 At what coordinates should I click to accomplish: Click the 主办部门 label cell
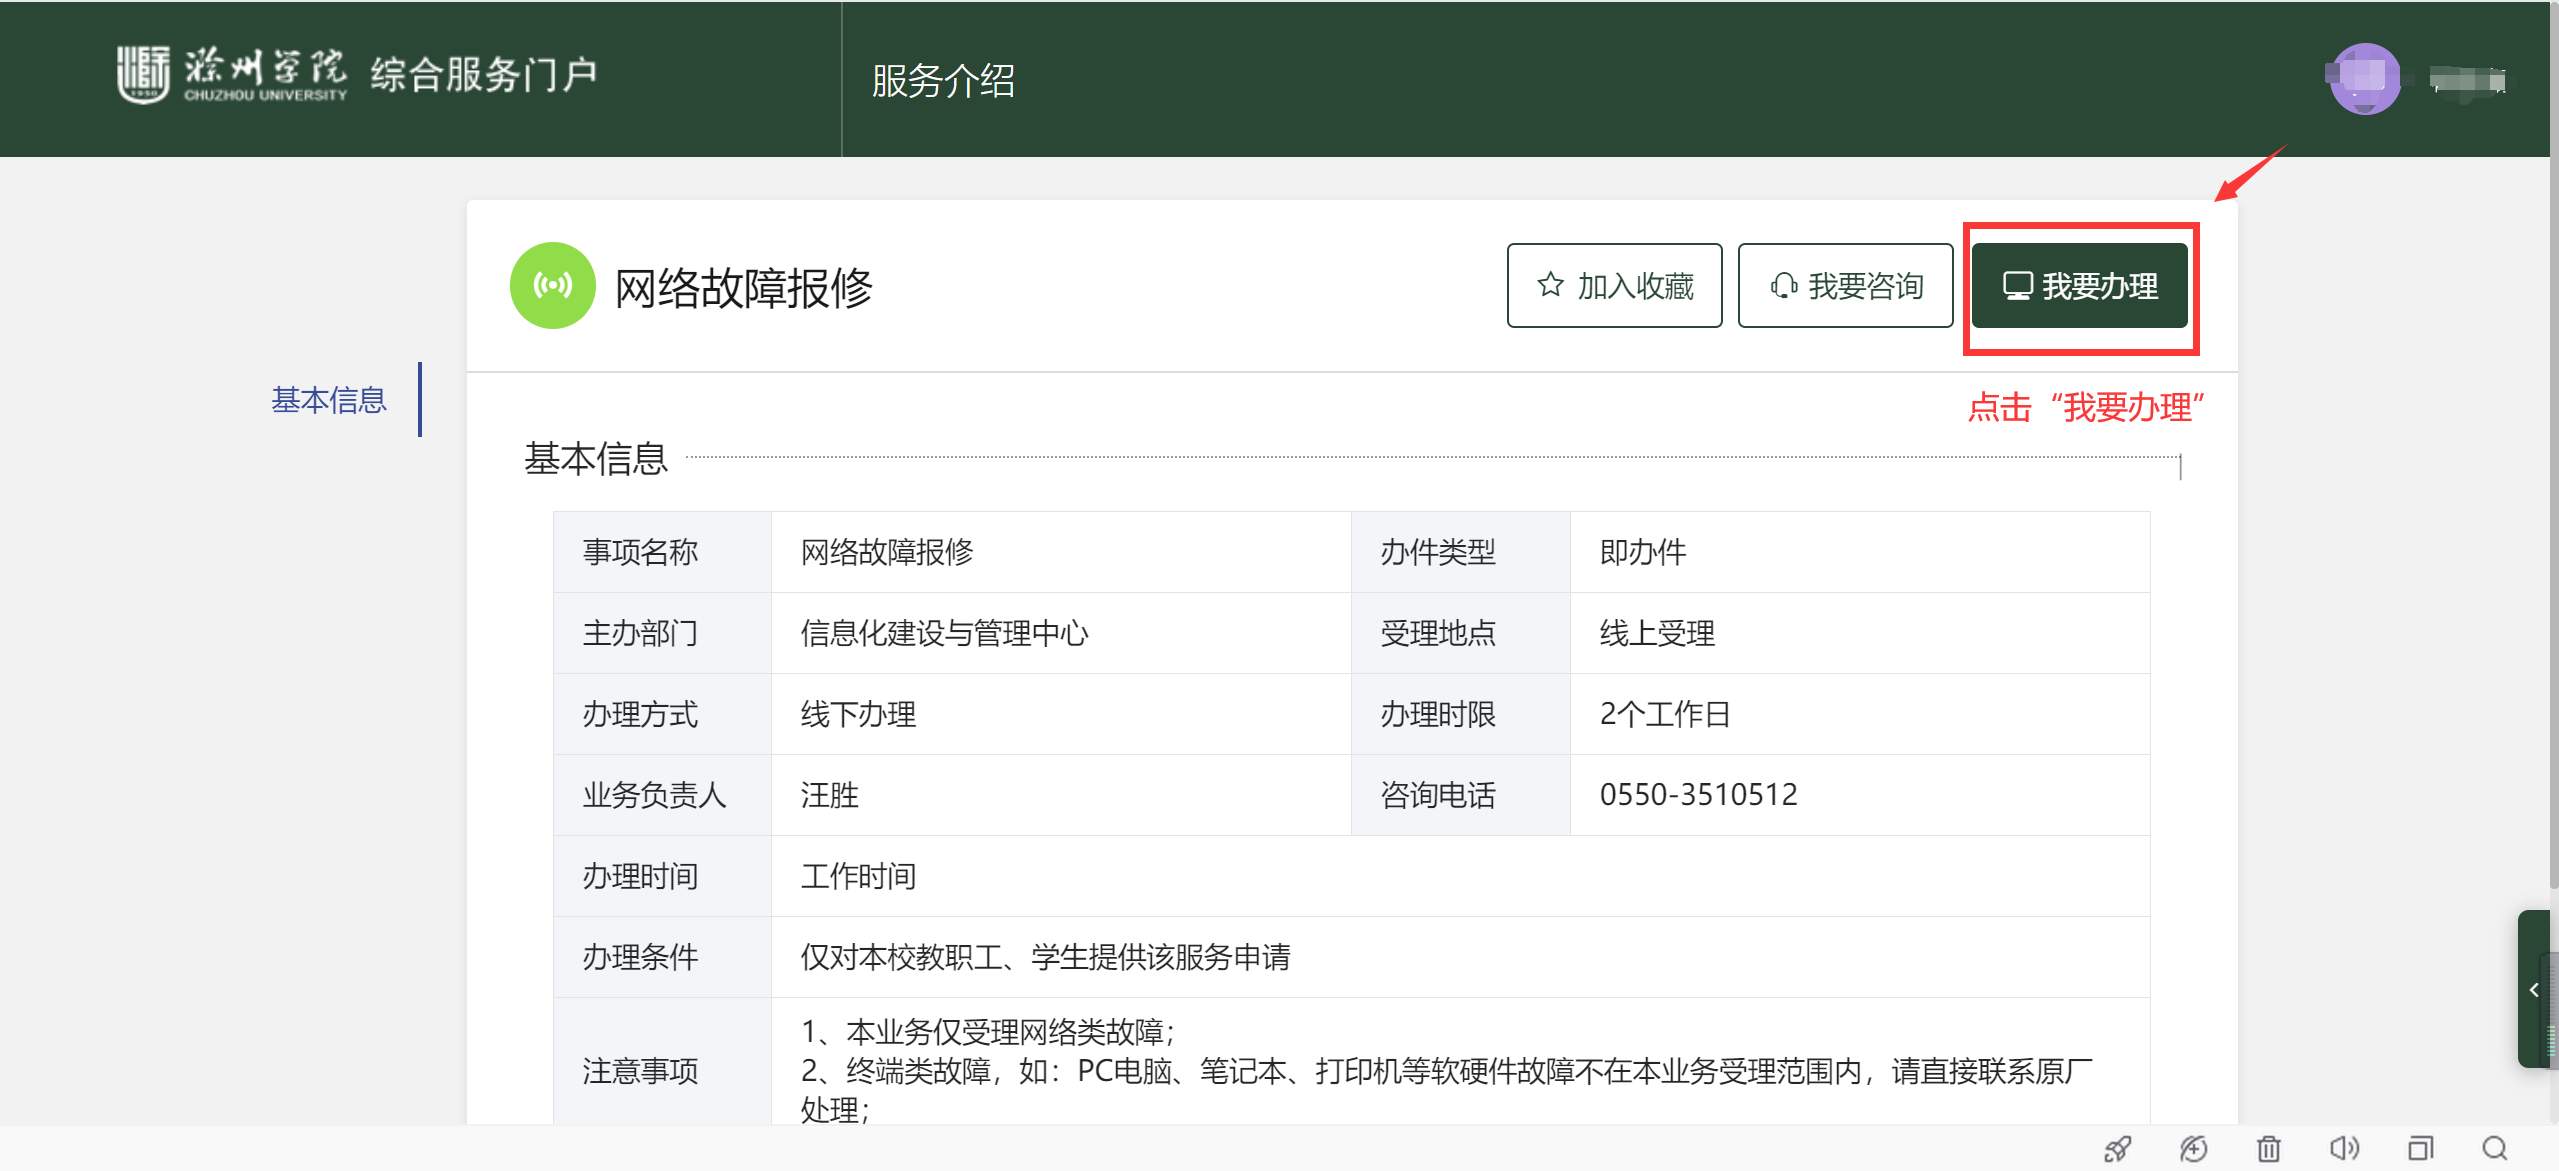[662, 633]
